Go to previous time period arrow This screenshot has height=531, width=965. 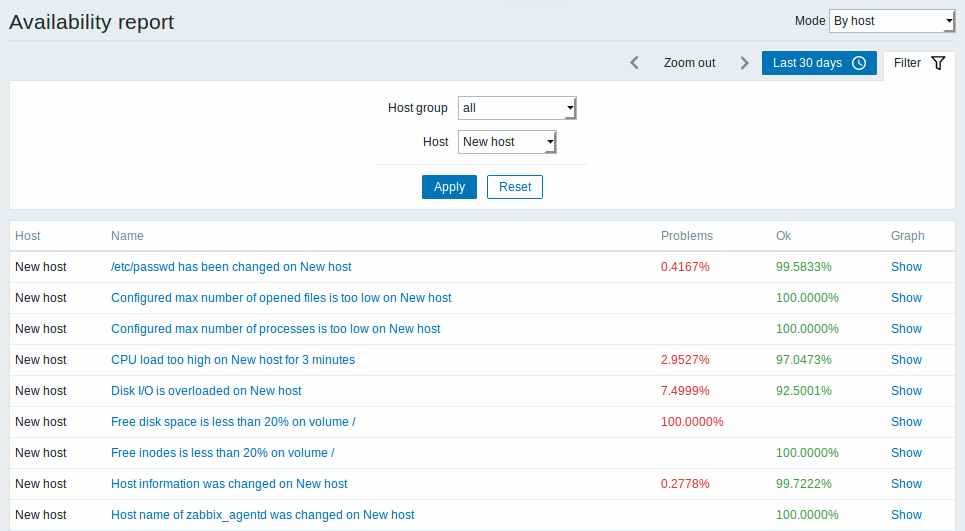coord(635,63)
